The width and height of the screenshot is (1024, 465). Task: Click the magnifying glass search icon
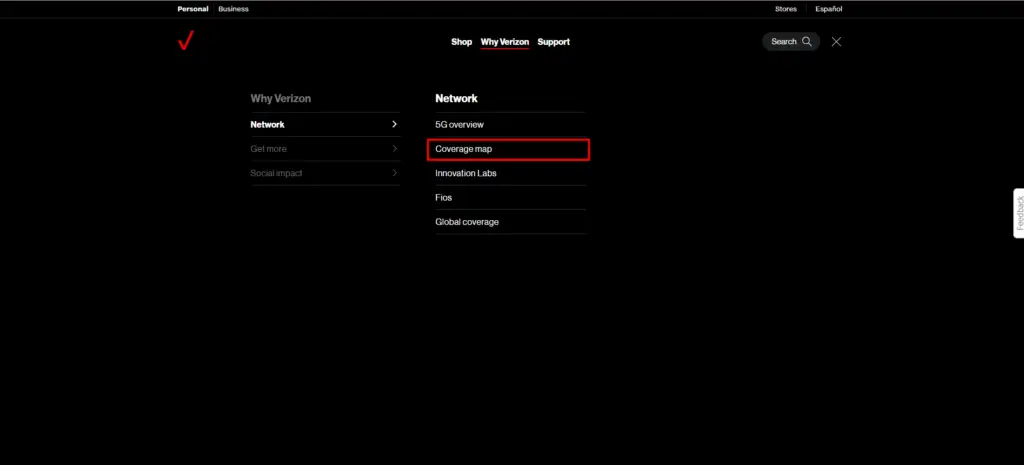pos(807,42)
